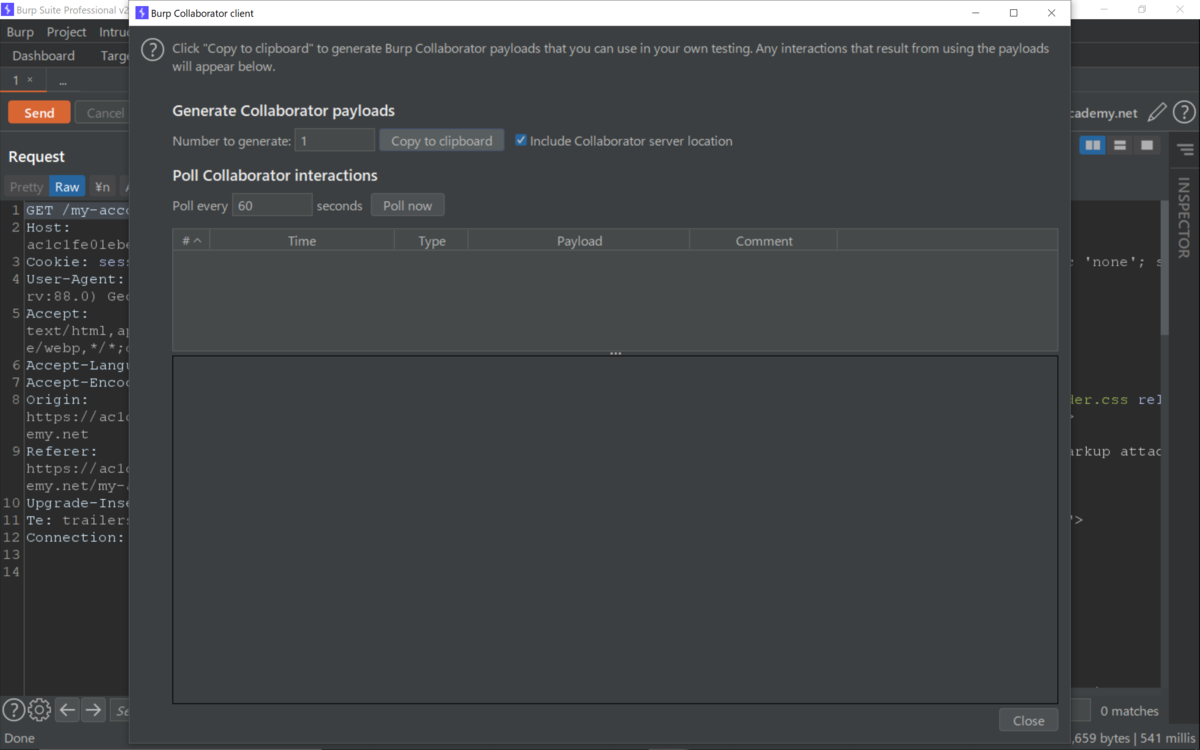Open a new Repeater tab via the ... tab

(x=62, y=81)
